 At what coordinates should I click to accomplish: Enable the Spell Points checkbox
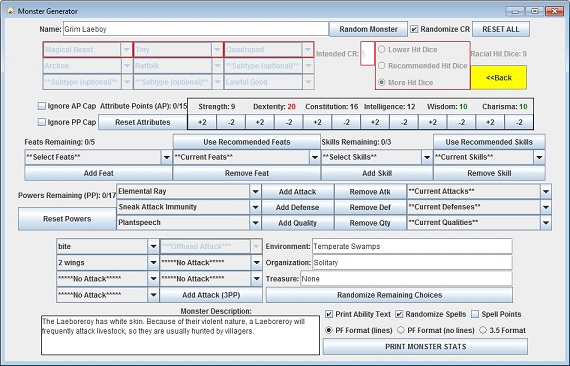(x=475, y=314)
